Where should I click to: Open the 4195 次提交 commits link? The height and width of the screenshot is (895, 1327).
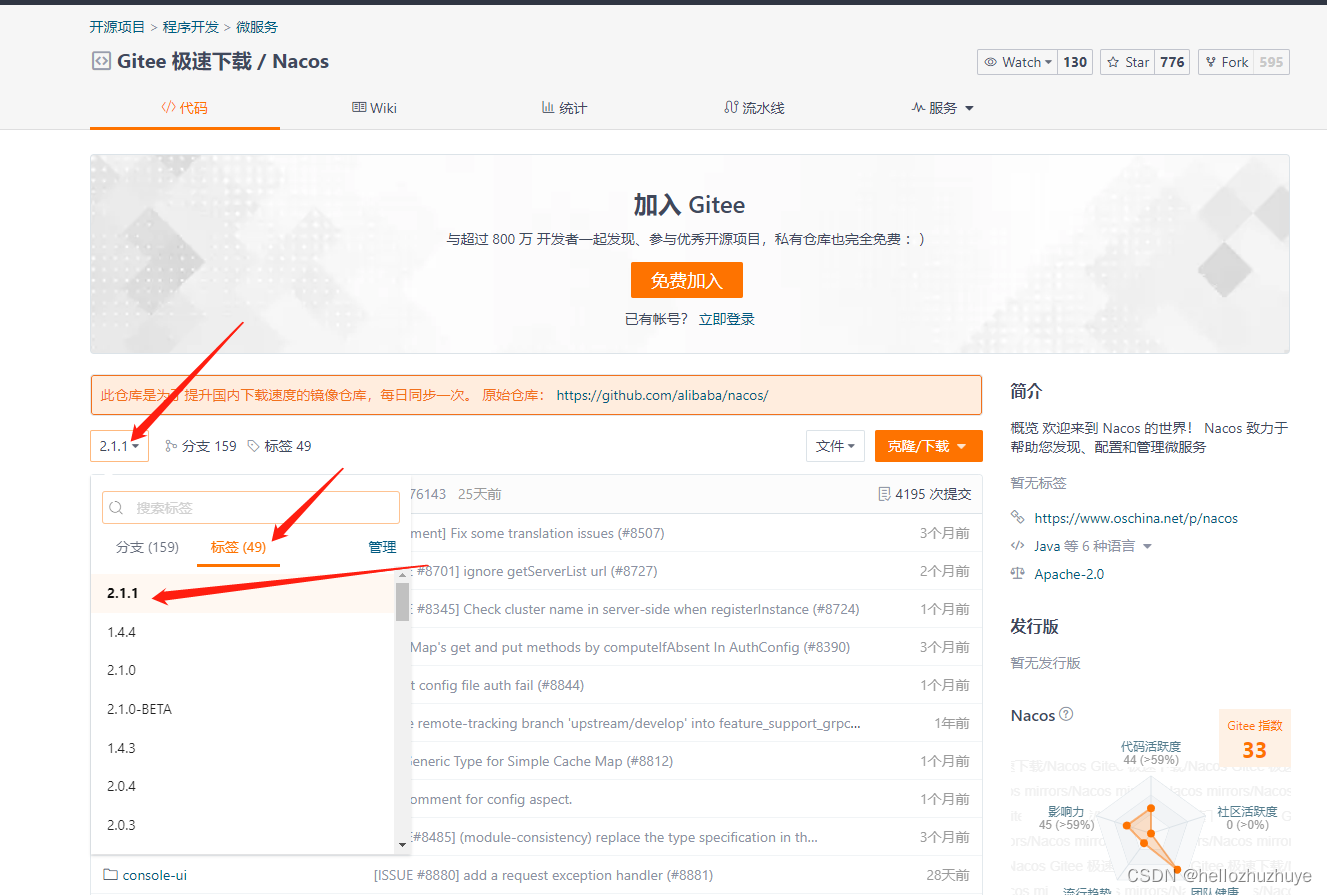pos(924,494)
